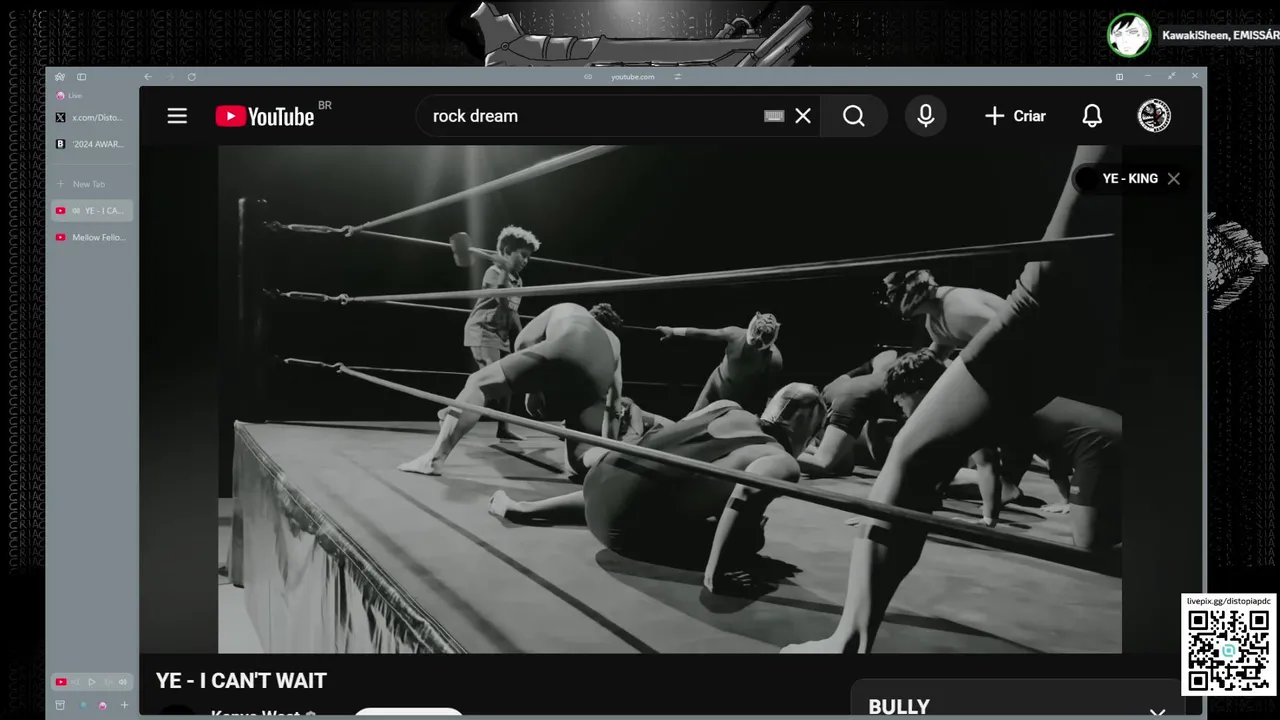Go forward in browser history
The width and height of the screenshot is (1280, 720).
click(x=170, y=77)
